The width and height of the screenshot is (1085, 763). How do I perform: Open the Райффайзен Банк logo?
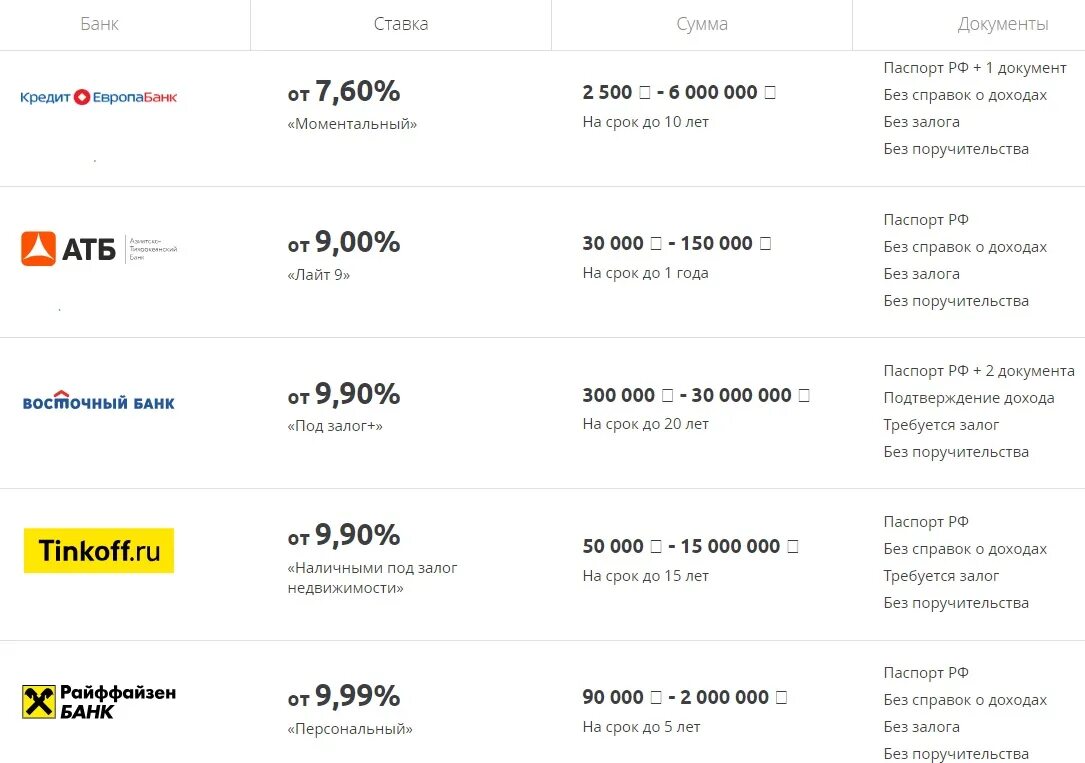click(99, 701)
